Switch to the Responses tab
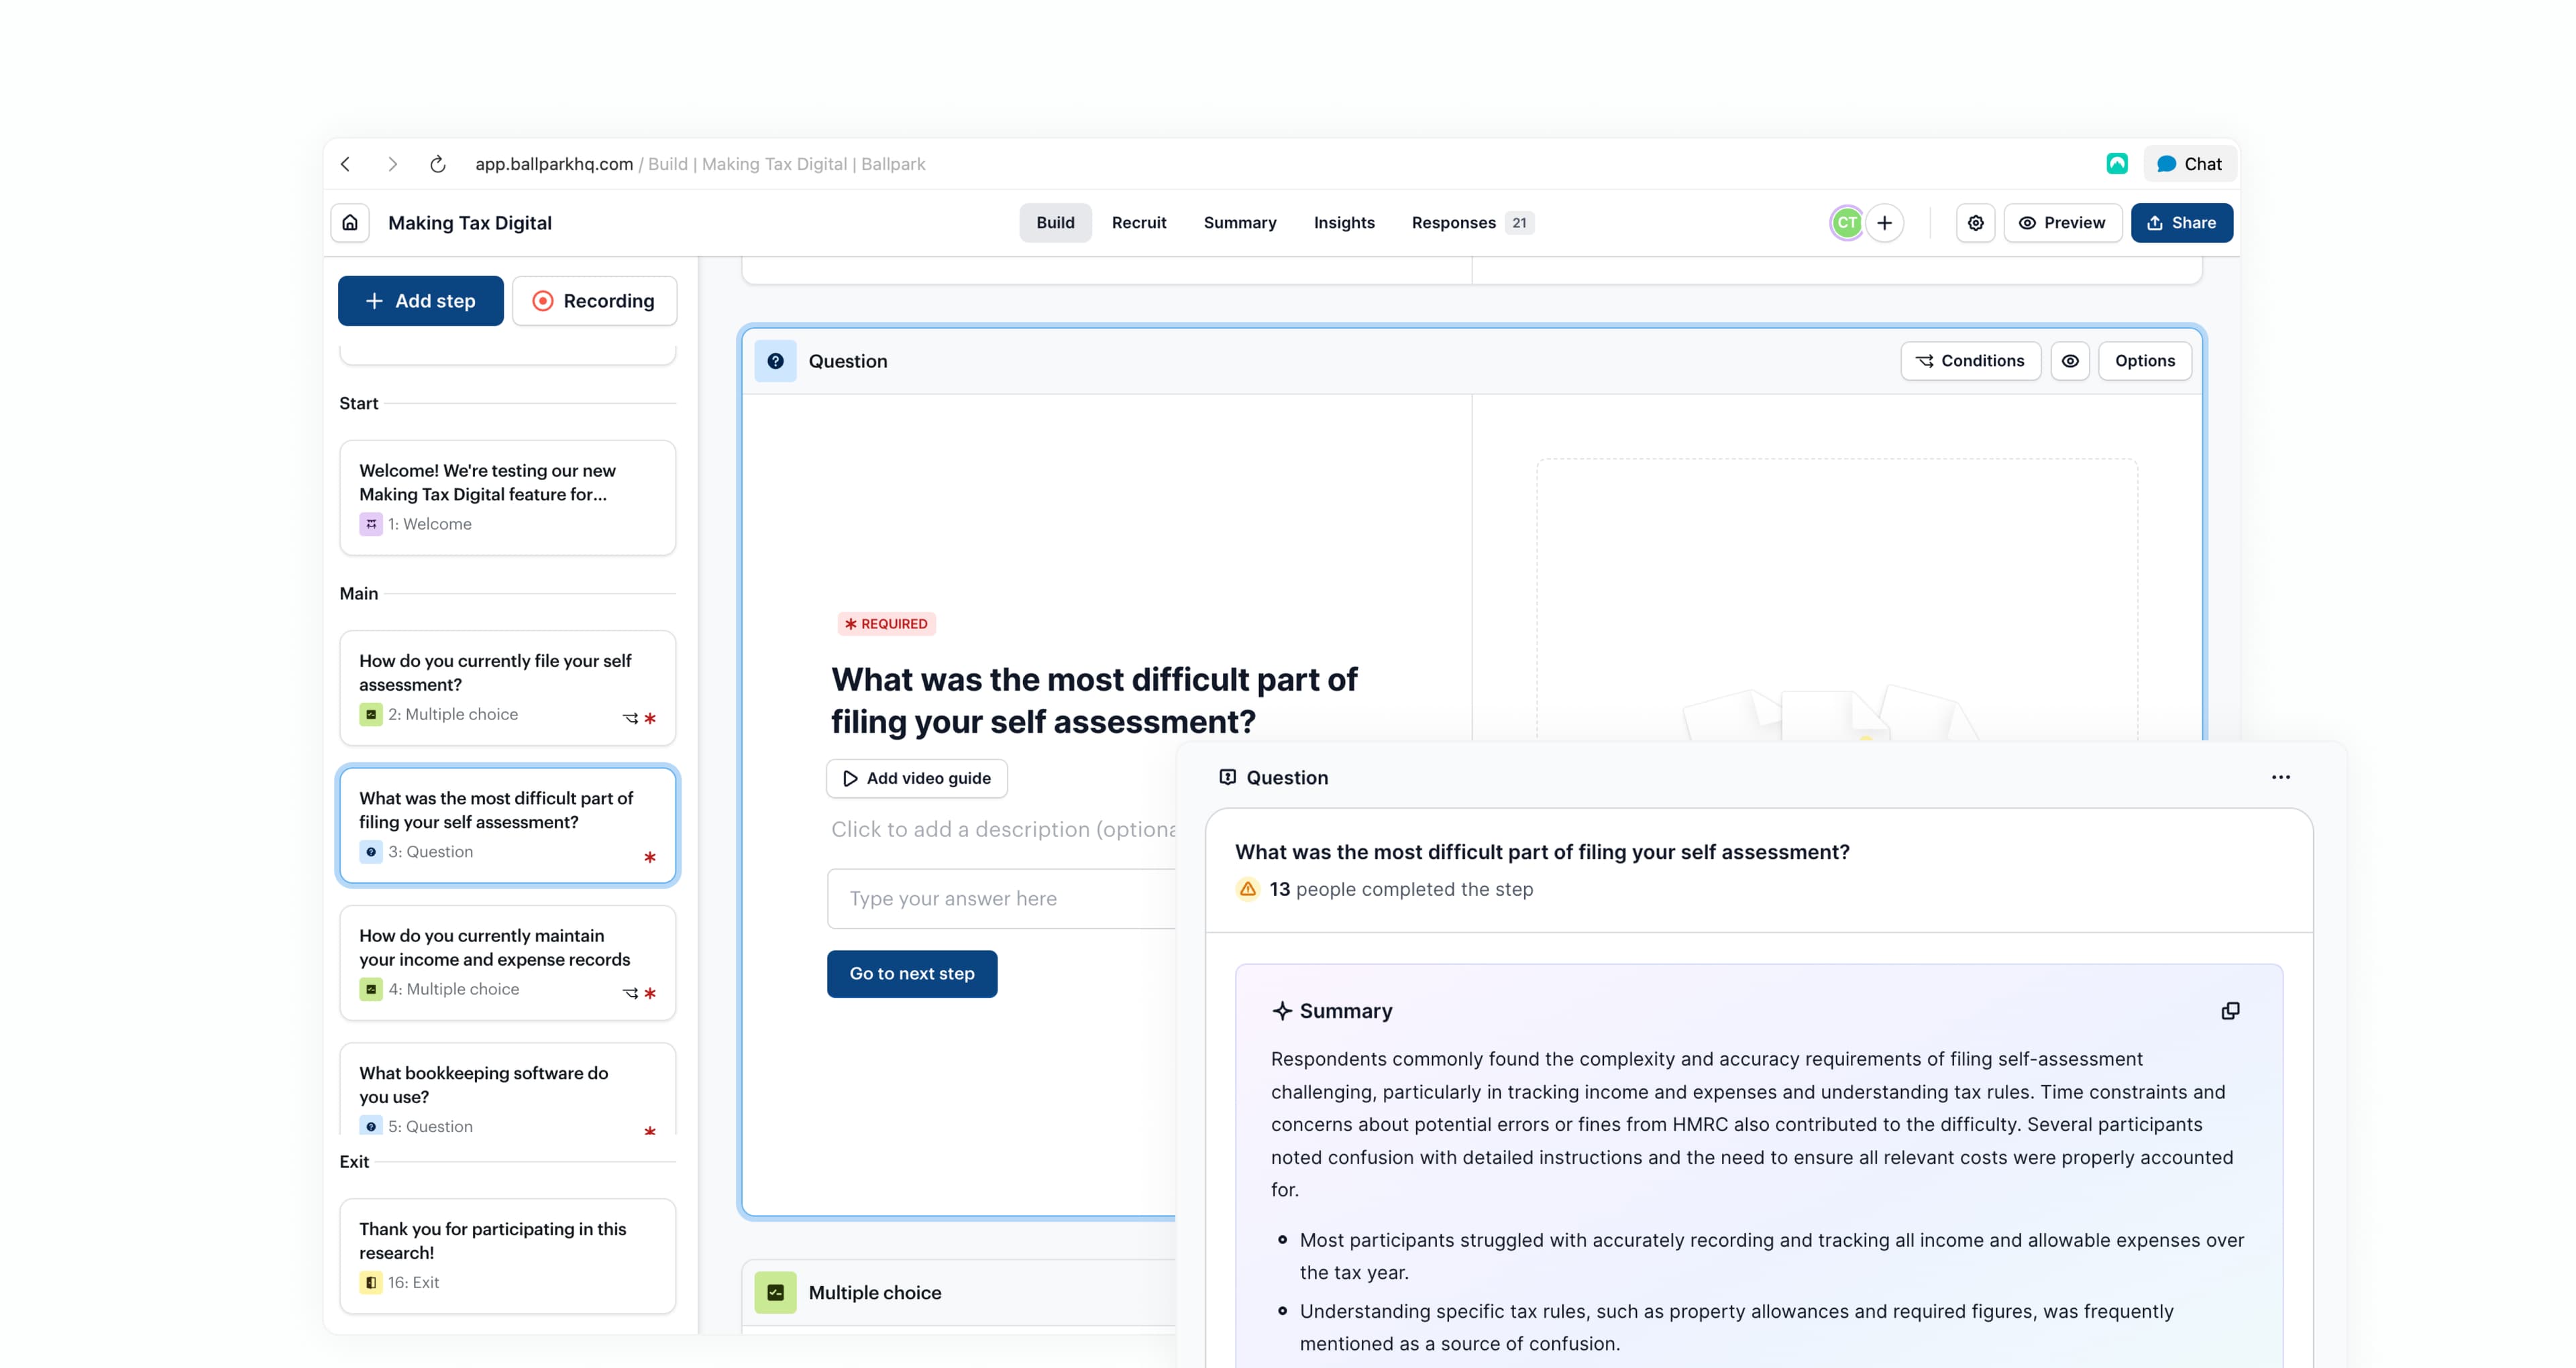The width and height of the screenshot is (2576, 1368). (x=1456, y=222)
